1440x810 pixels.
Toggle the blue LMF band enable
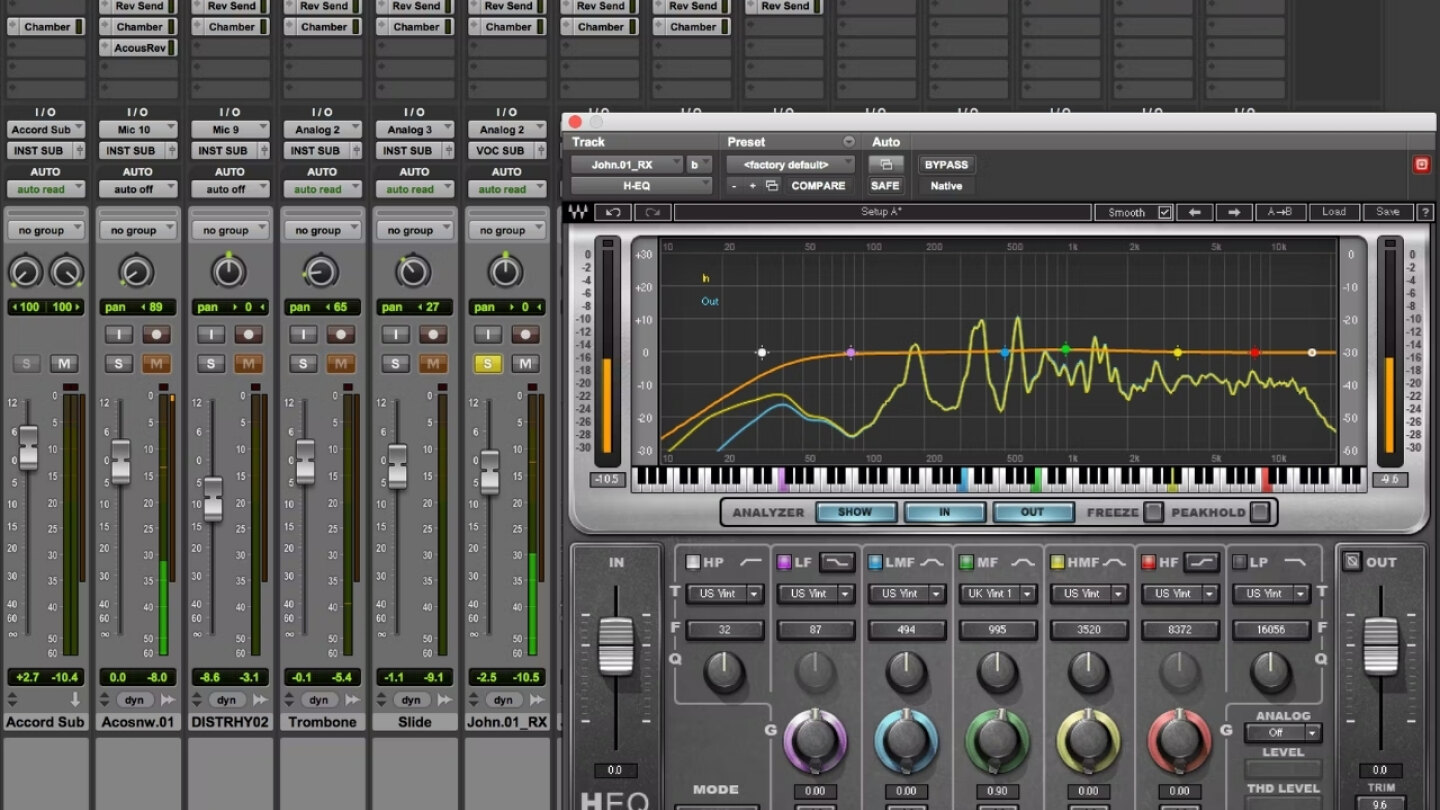click(875, 563)
